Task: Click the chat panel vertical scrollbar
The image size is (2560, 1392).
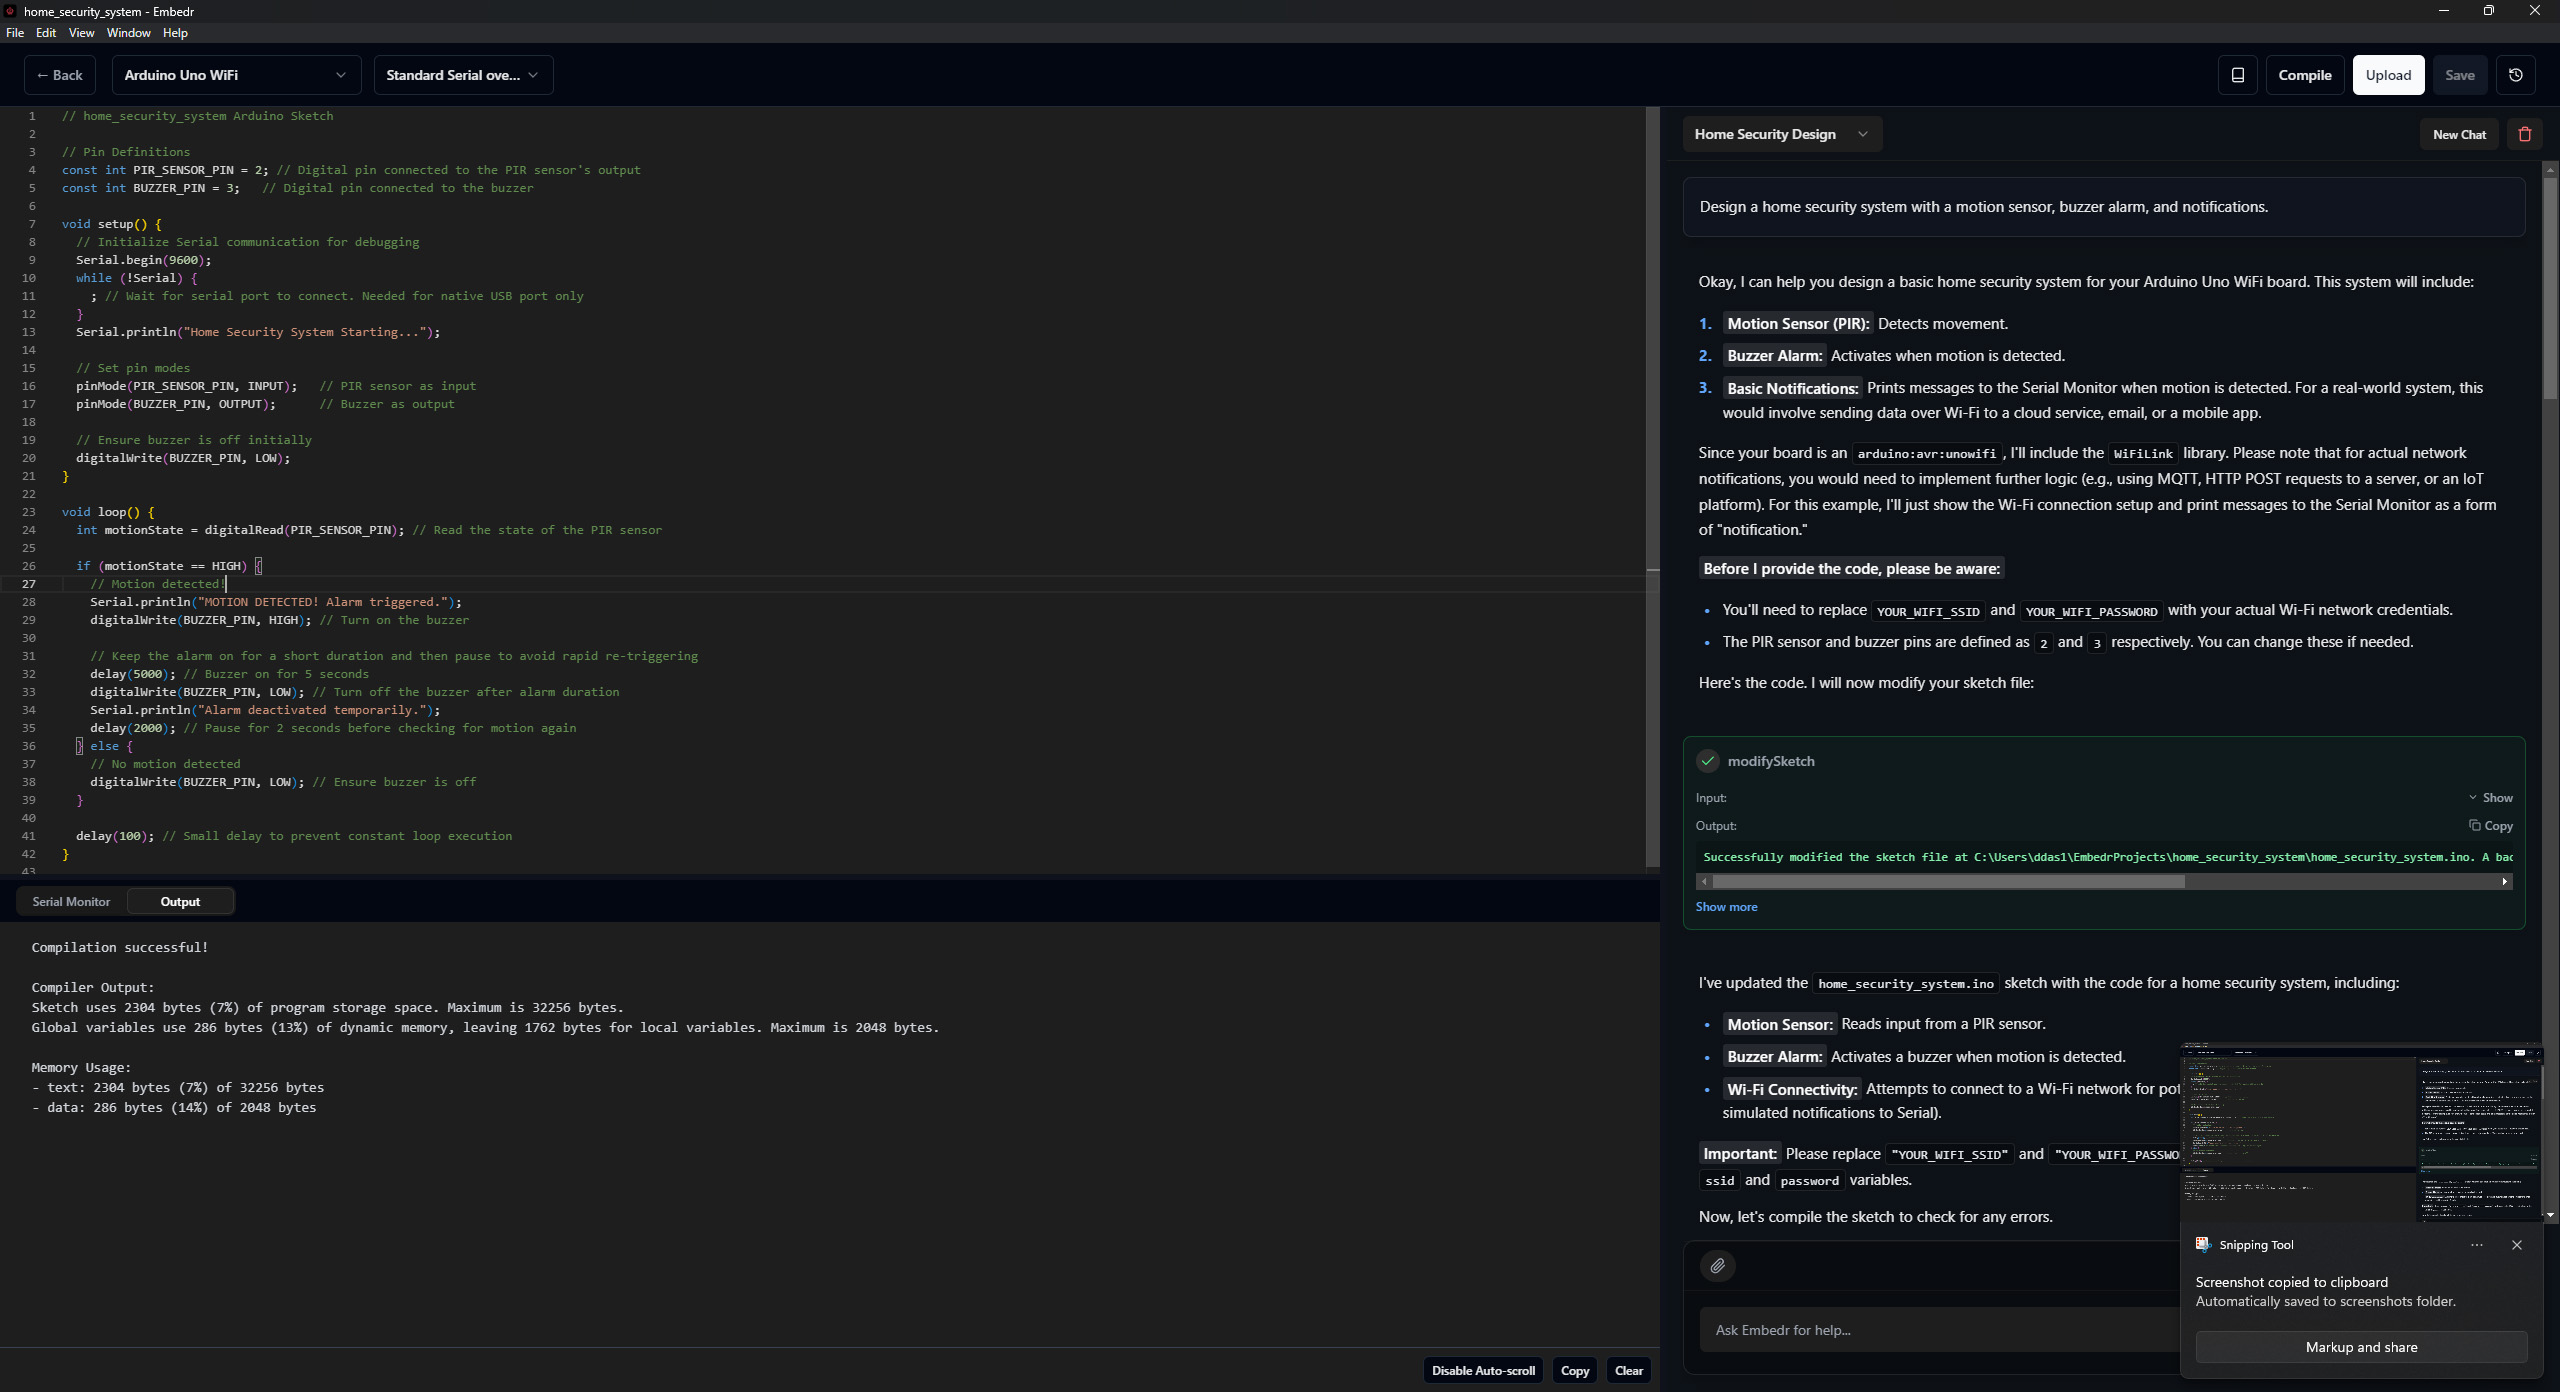Action: [2550, 290]
